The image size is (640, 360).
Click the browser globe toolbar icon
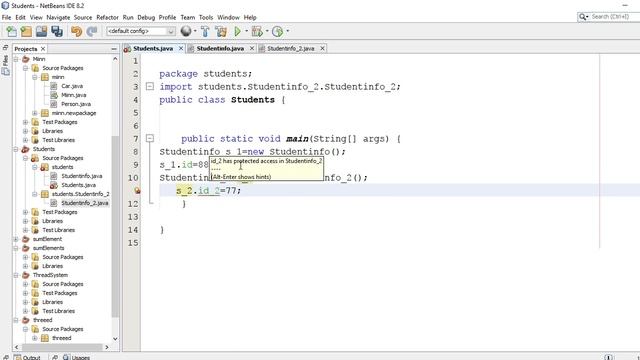click(186, 31)
